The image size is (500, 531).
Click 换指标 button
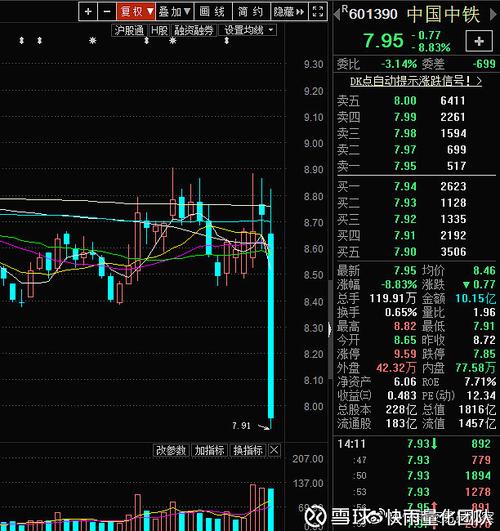[x=248, y=450]
